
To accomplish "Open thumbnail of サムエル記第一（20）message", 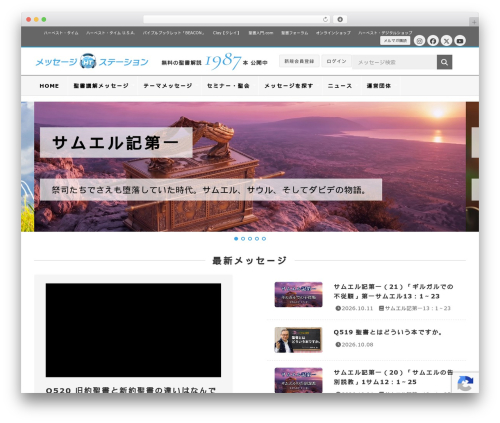I will 298,380.
